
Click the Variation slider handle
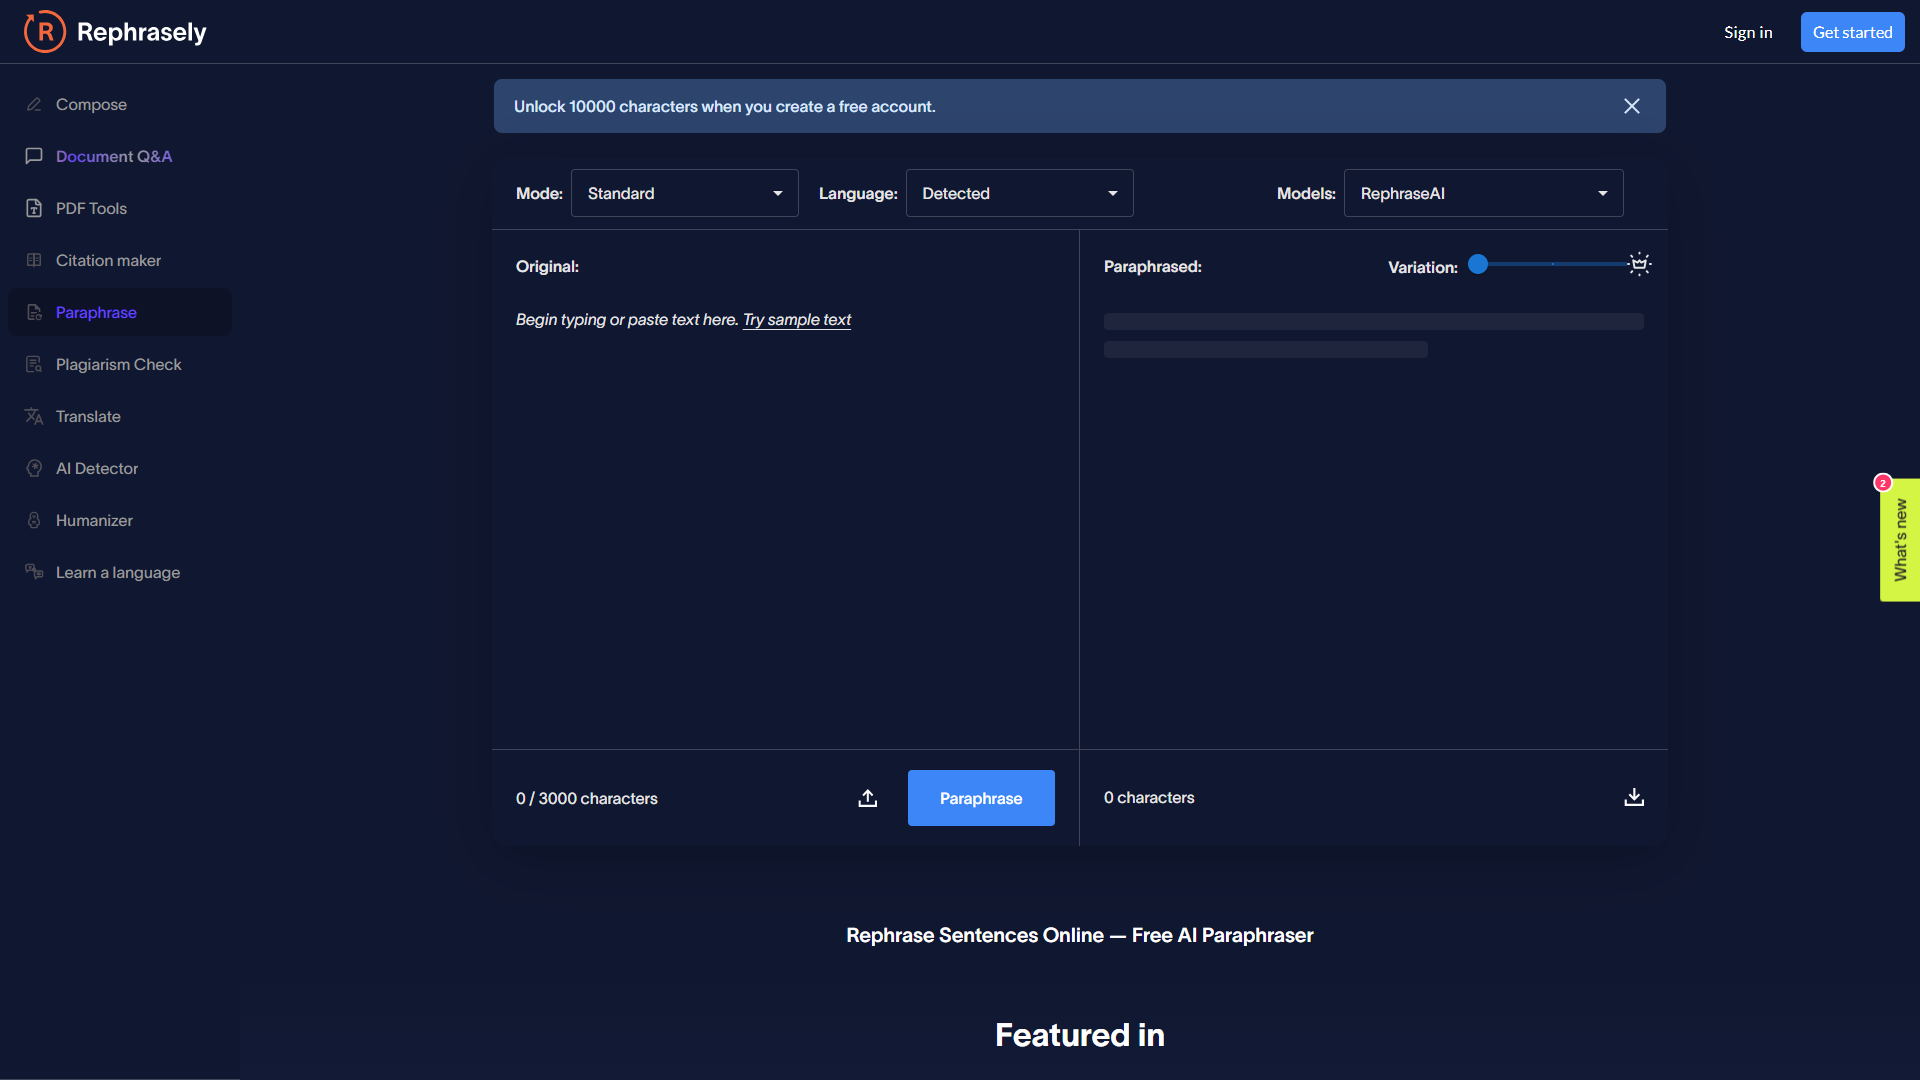tap(1478, 264)
